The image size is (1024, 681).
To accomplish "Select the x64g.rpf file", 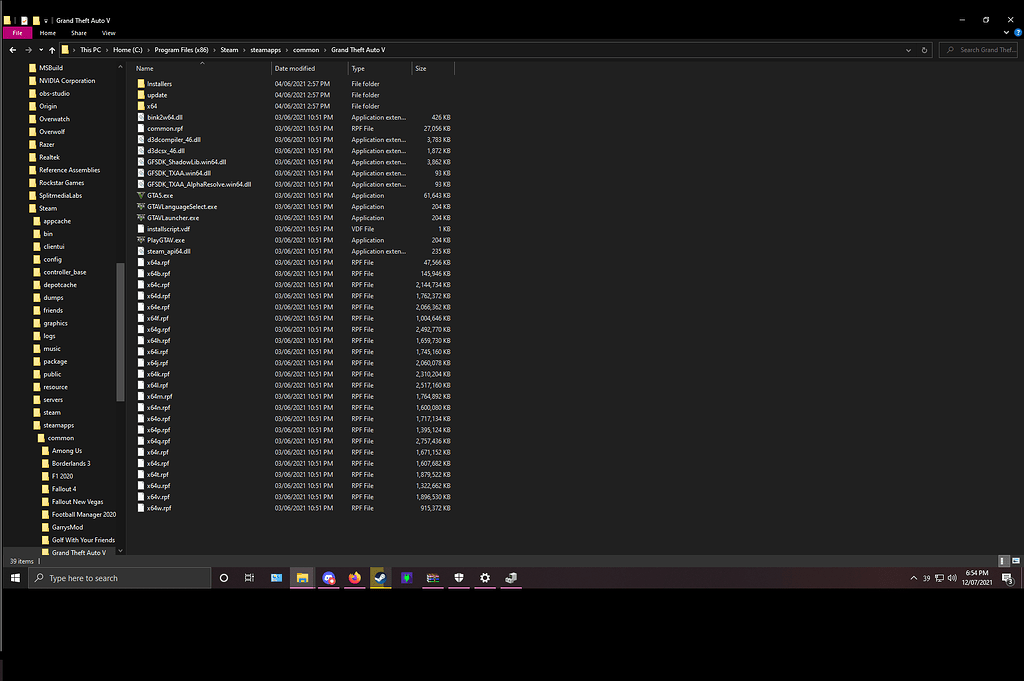I will coord(159,330).
